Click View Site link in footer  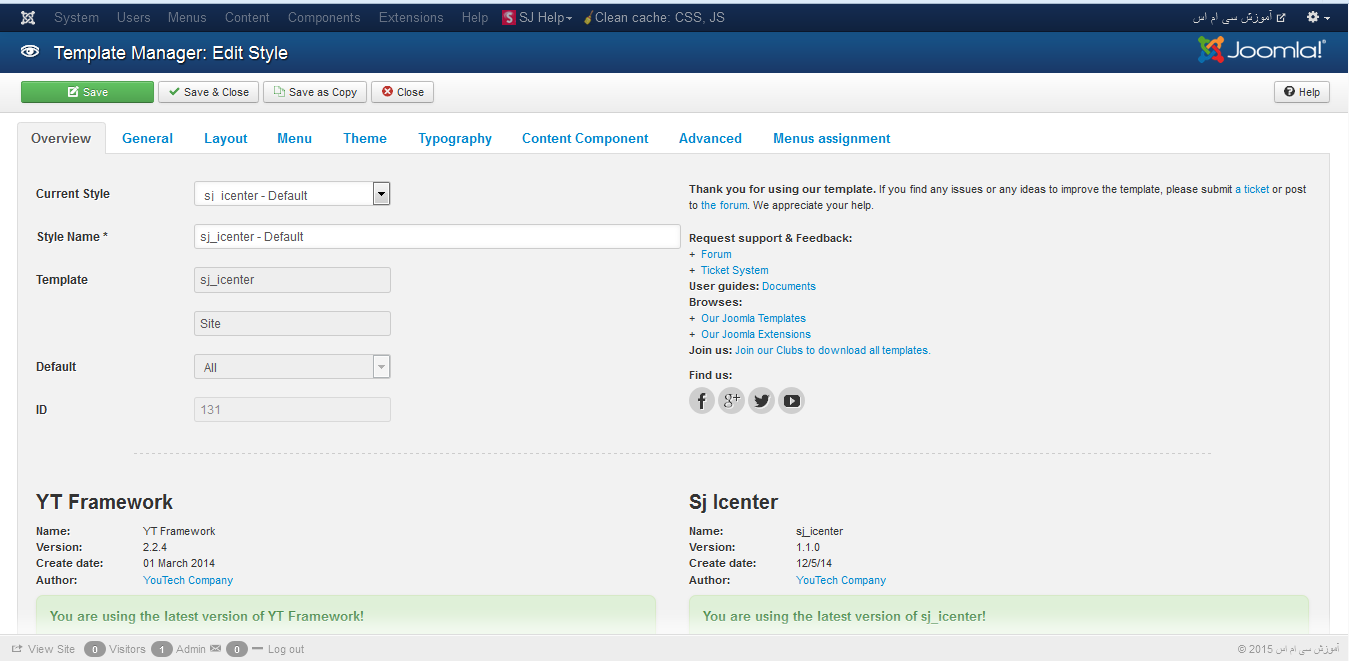(x=51, y=649)
